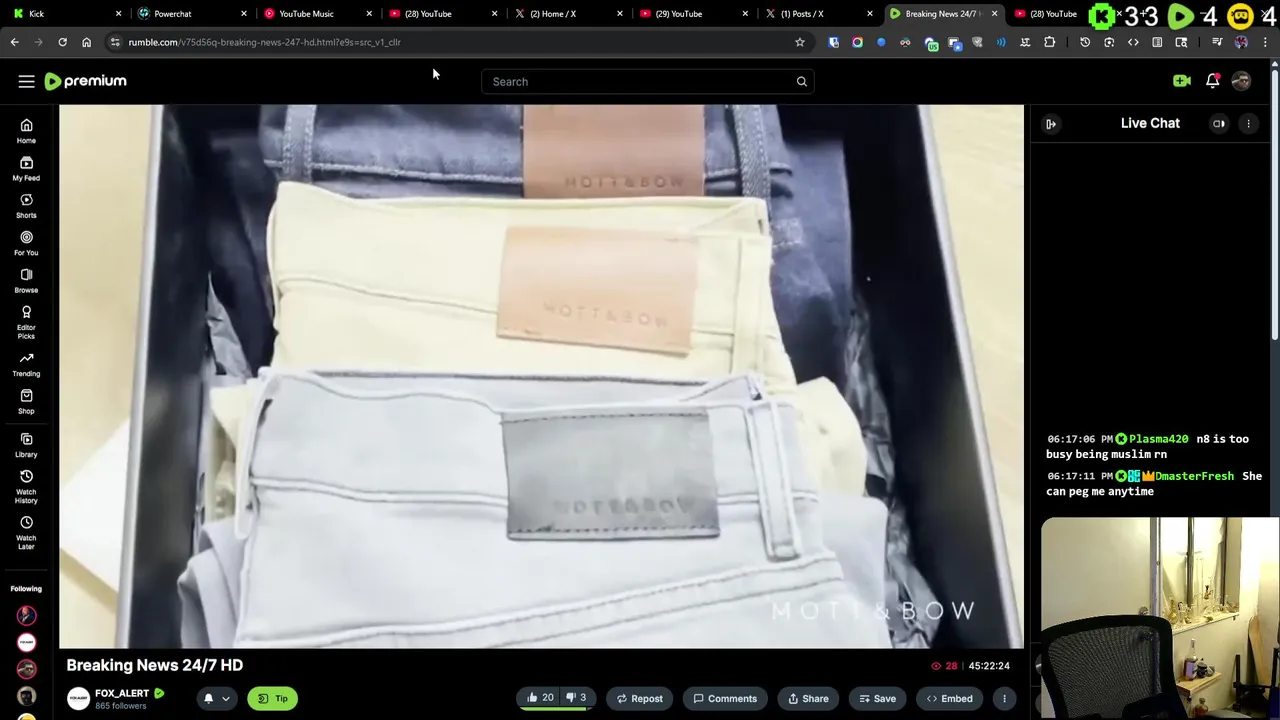Expand notification options next to bell
The image size is (1280, 720).
[226, 699]
